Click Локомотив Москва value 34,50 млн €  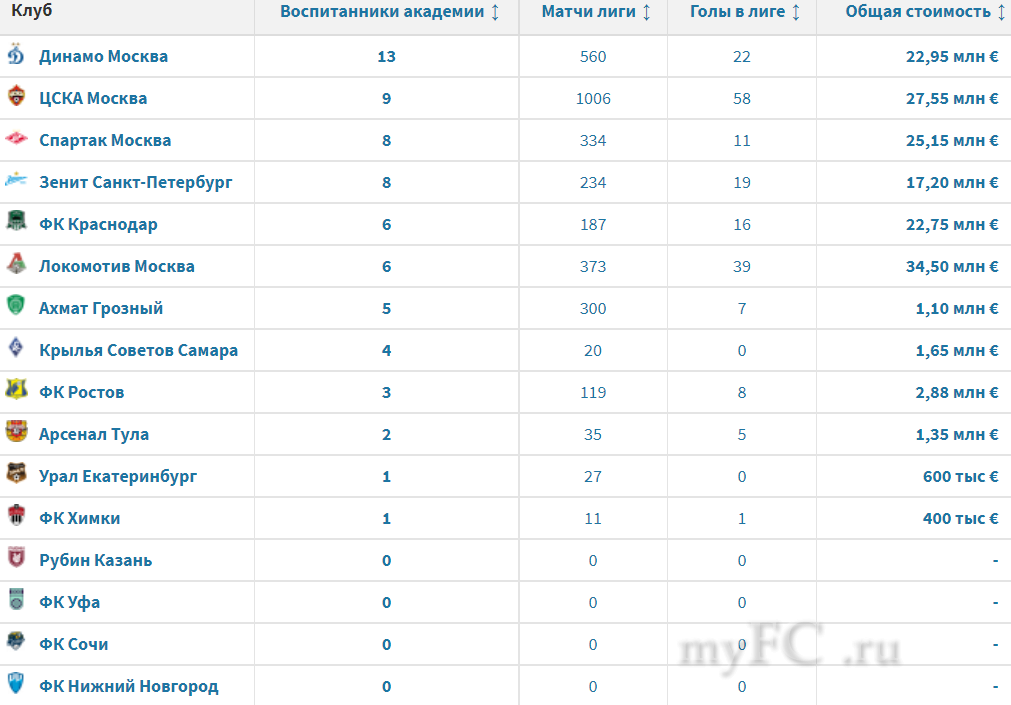pos(952,266)
